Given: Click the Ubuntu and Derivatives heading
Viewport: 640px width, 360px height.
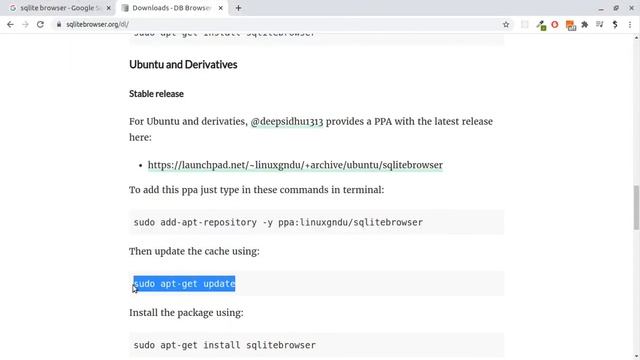Looking at the screenshot, I should [x=183, y=64].
